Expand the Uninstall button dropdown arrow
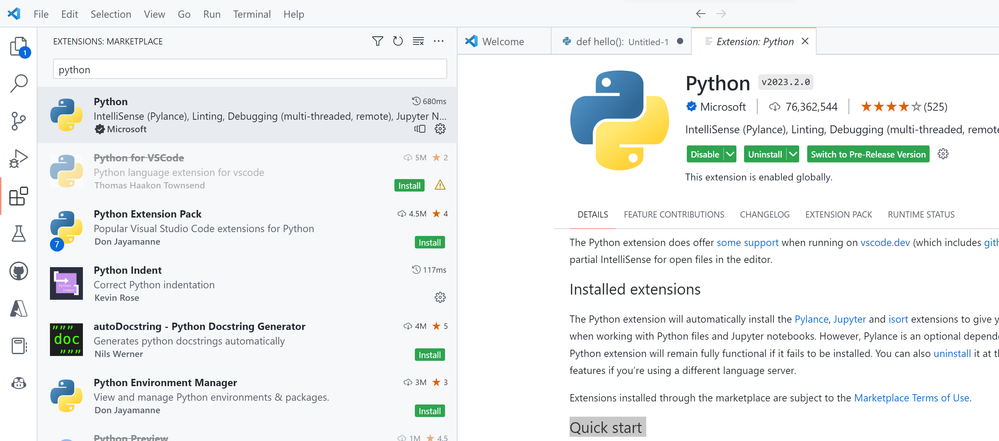Viewport: 999px width, 441px height. point(793,154)
